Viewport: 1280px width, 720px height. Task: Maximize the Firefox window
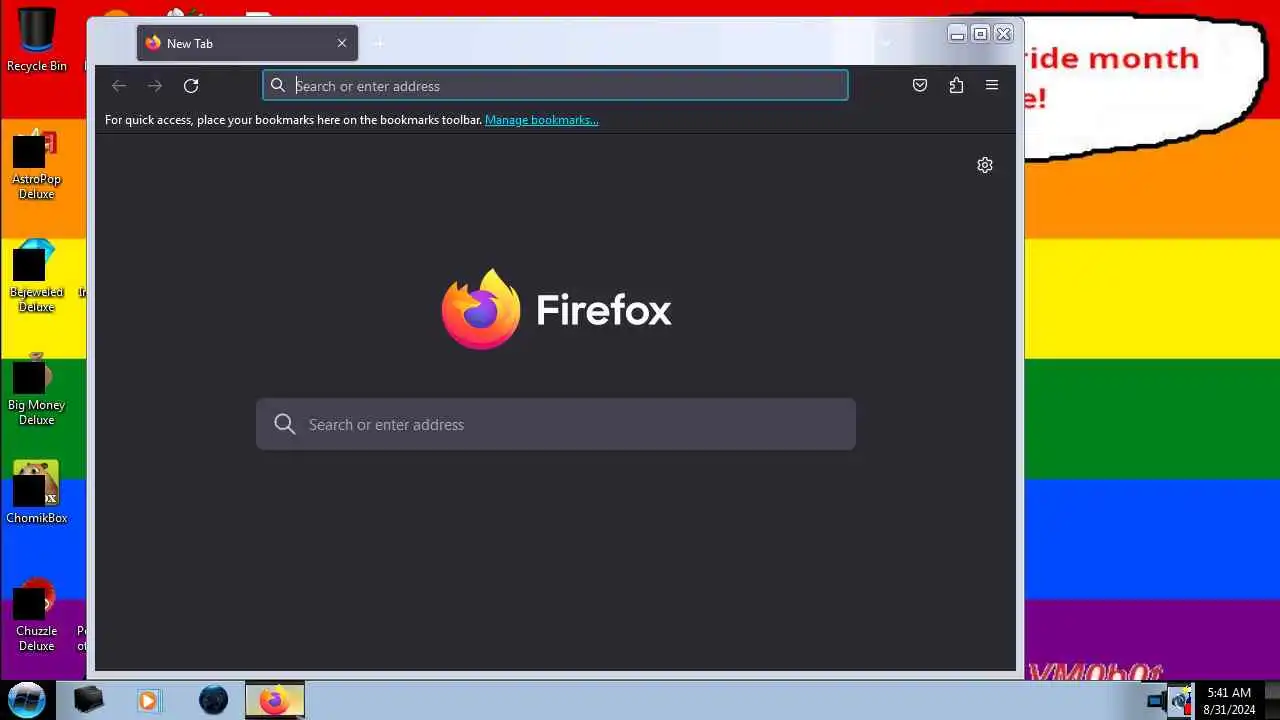tap(980, 34)
